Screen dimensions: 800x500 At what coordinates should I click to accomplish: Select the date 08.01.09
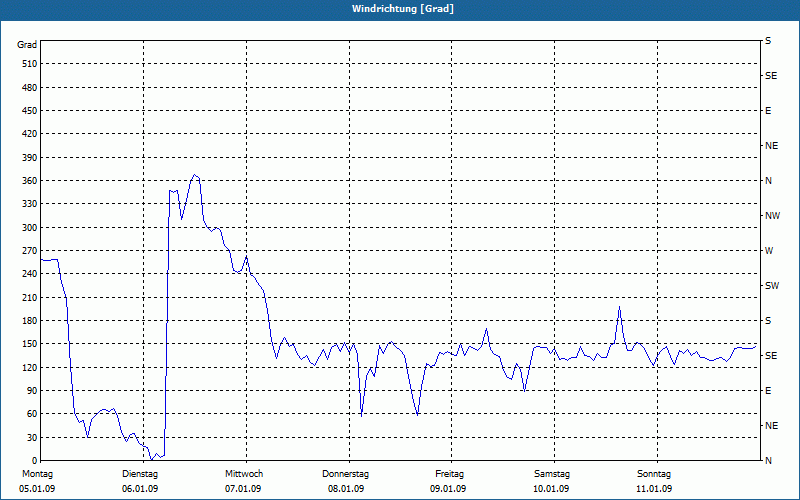[346, 489]
